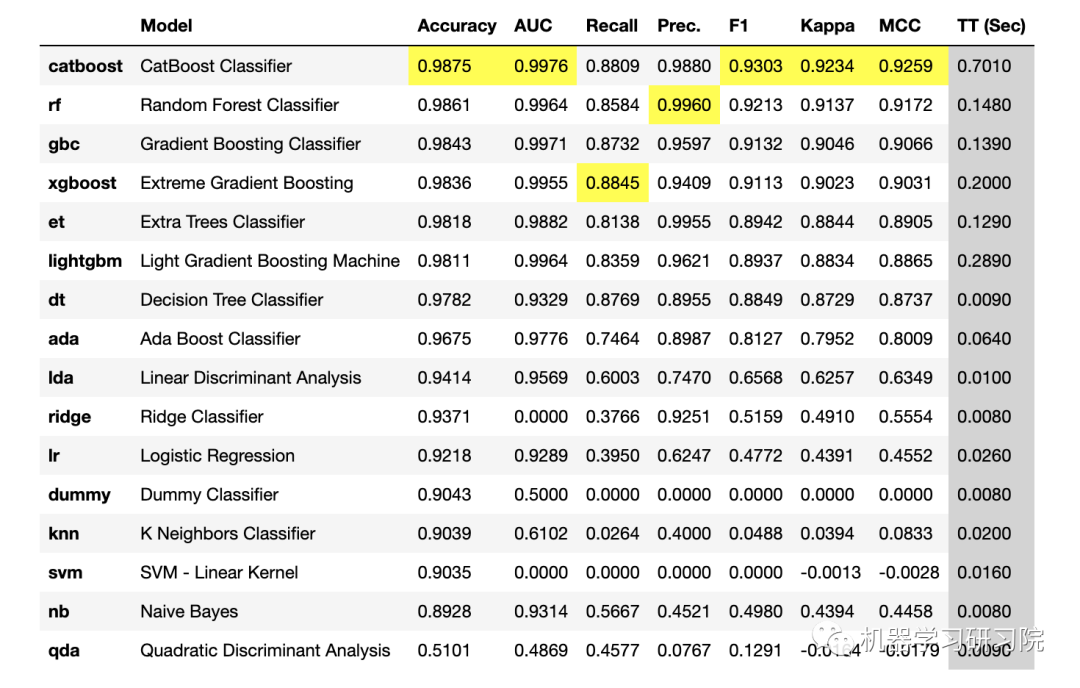Image resolution: width=1080 pixels, height=688 pixels.
Task: Click catboost training time 0.7010
Action: click(984, 66)
